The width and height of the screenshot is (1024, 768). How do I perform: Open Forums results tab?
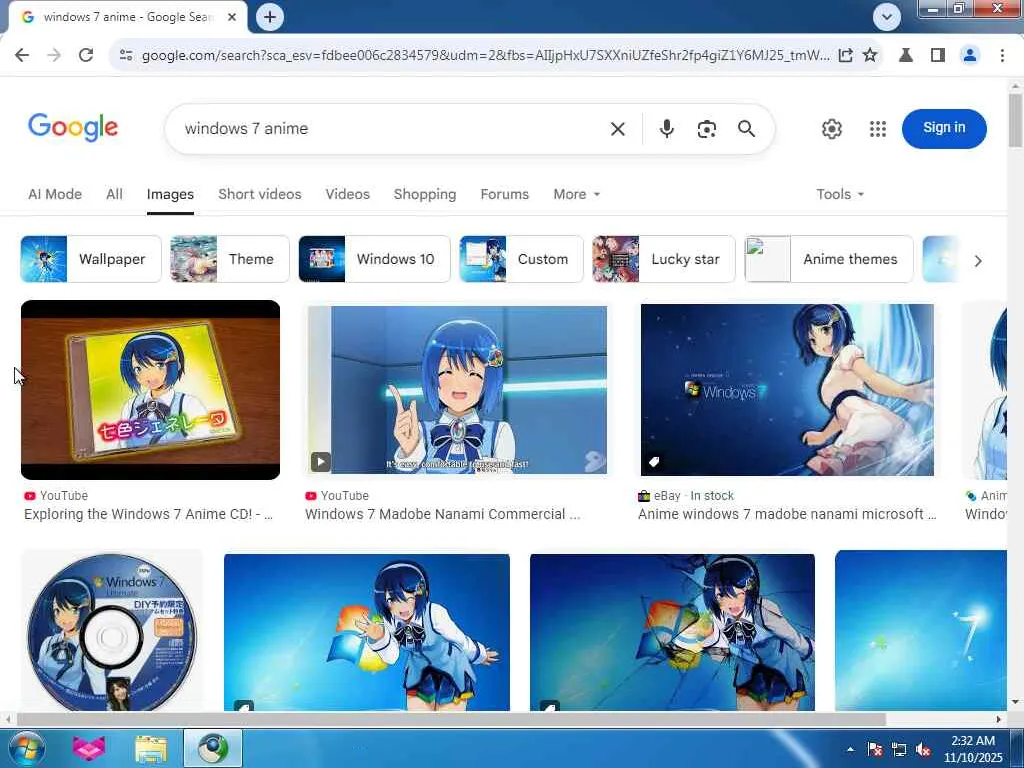(504, 194)
